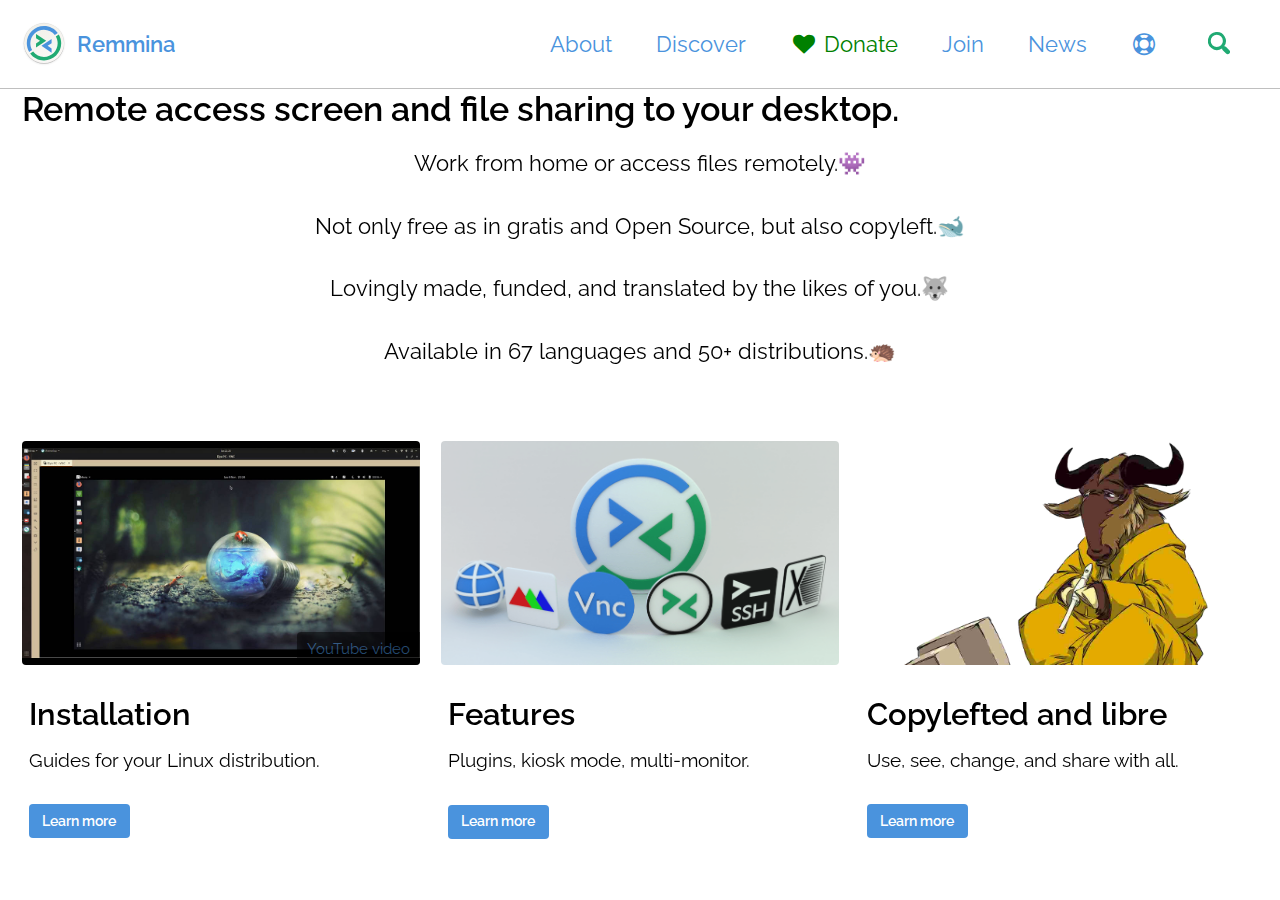Click Learn more under Features
This screenshot has width=1280, height=900.
(498, 822)
